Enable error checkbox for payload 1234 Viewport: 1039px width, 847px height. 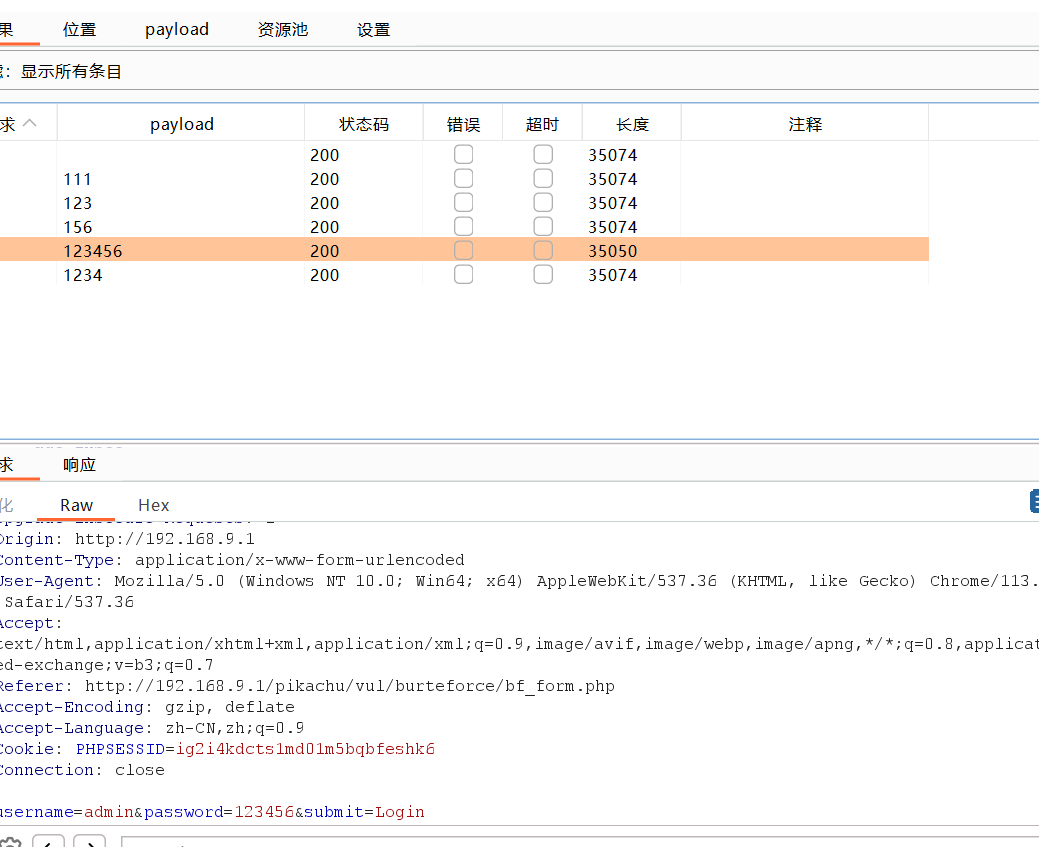(463, 274)
